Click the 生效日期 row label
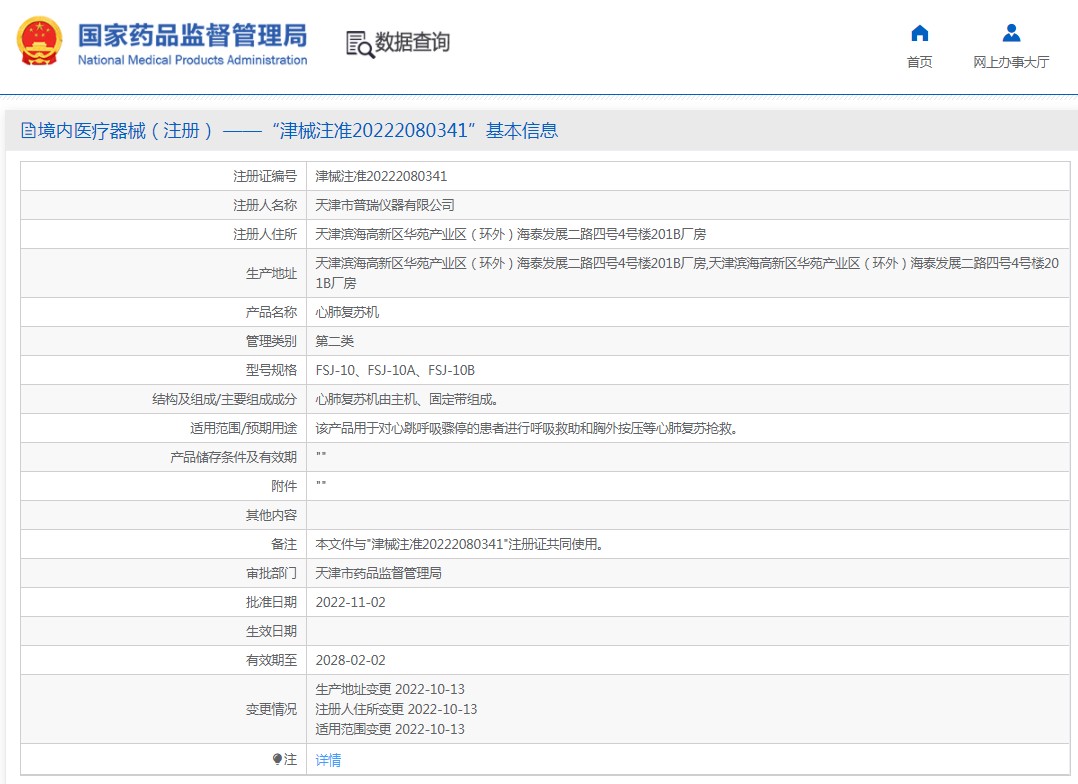Screen dimensions: 1078x784 click(271, 631)
